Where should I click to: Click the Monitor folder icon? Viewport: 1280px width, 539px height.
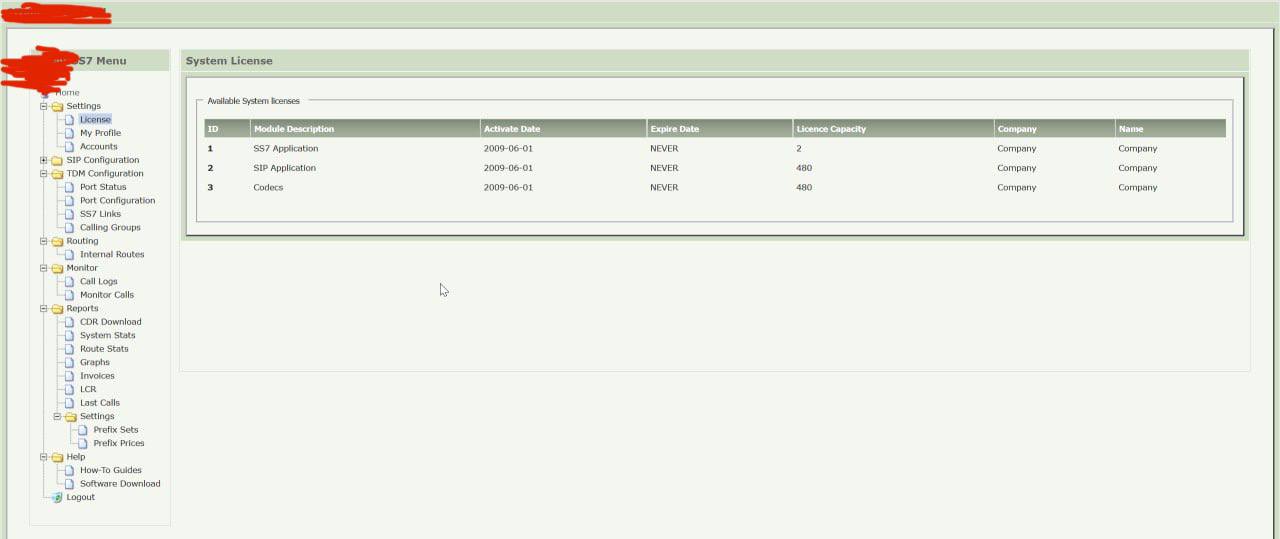click(57, 268)
